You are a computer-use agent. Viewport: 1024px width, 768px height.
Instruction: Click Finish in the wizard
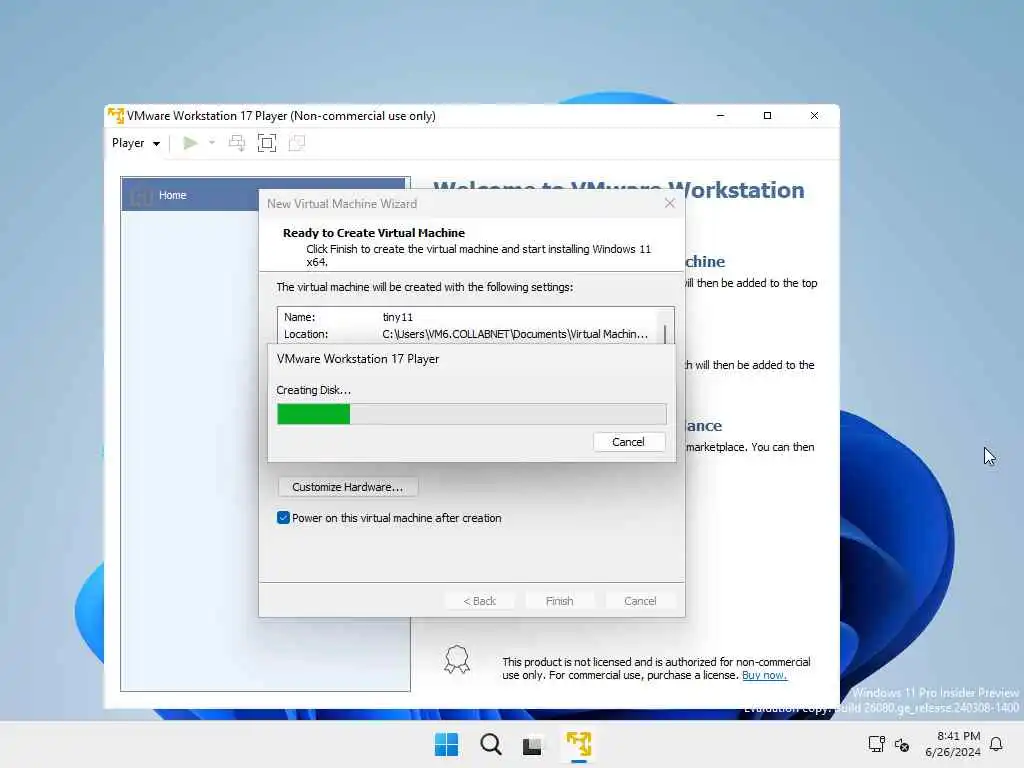tap(560, 601)
